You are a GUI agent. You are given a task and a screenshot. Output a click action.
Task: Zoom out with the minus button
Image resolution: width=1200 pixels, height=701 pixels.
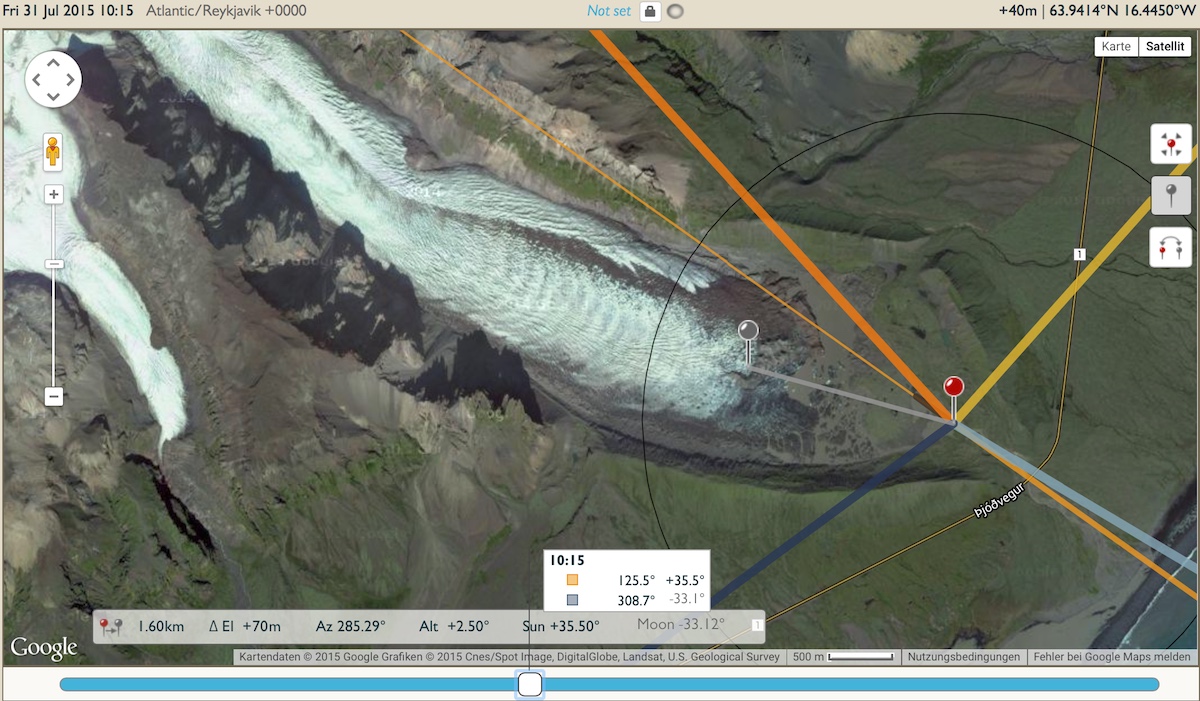pyautogui.click(x=54, y=397)
